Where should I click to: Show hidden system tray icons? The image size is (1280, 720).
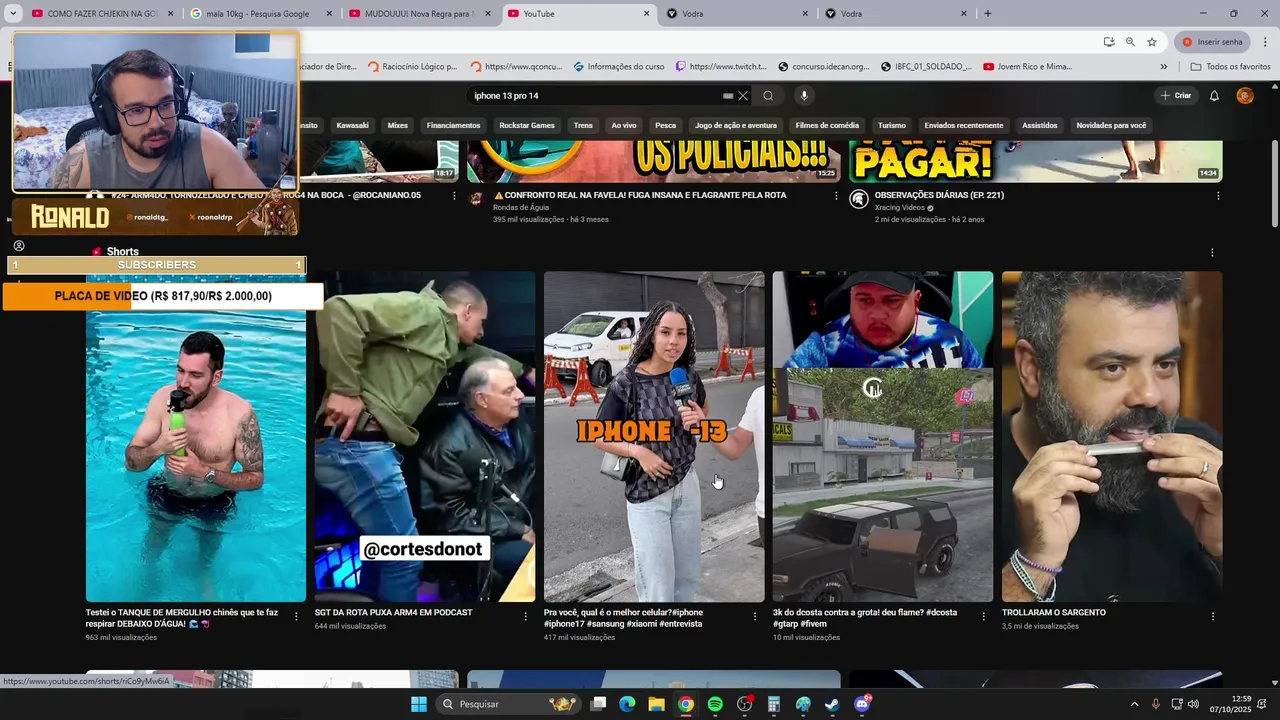(x=1134, y=704)
